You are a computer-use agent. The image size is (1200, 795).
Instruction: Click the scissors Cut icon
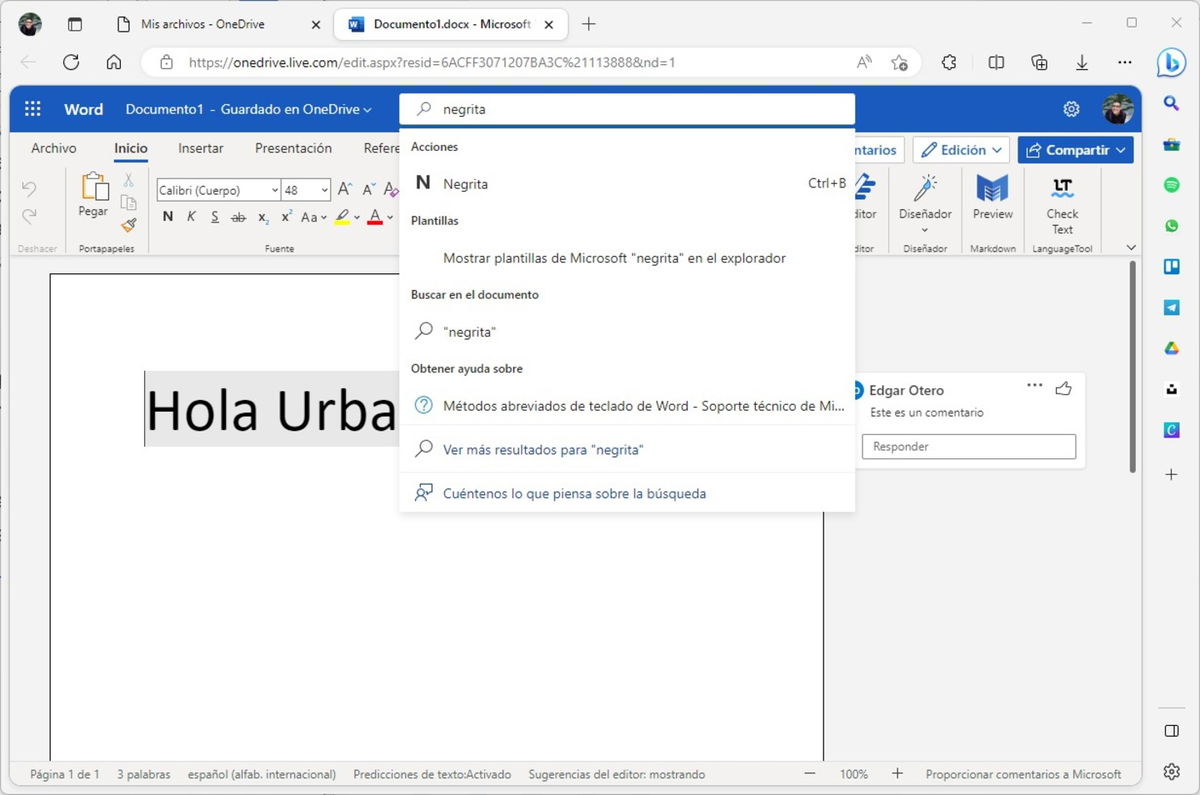pyautogui.click(x=128, y=180)
